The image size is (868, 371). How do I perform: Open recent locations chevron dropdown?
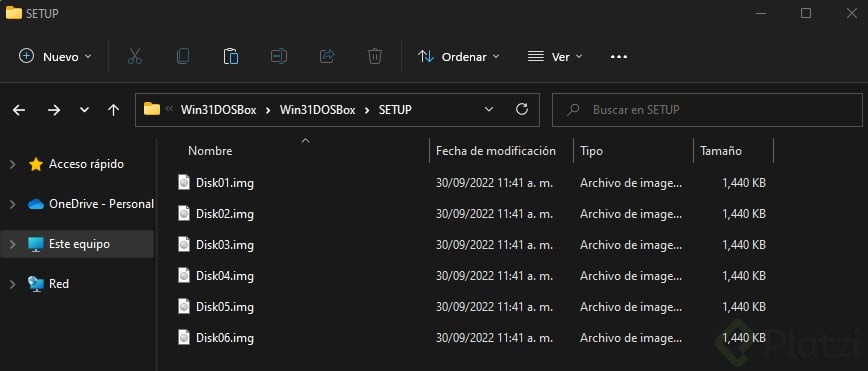[x=84, y=110]
